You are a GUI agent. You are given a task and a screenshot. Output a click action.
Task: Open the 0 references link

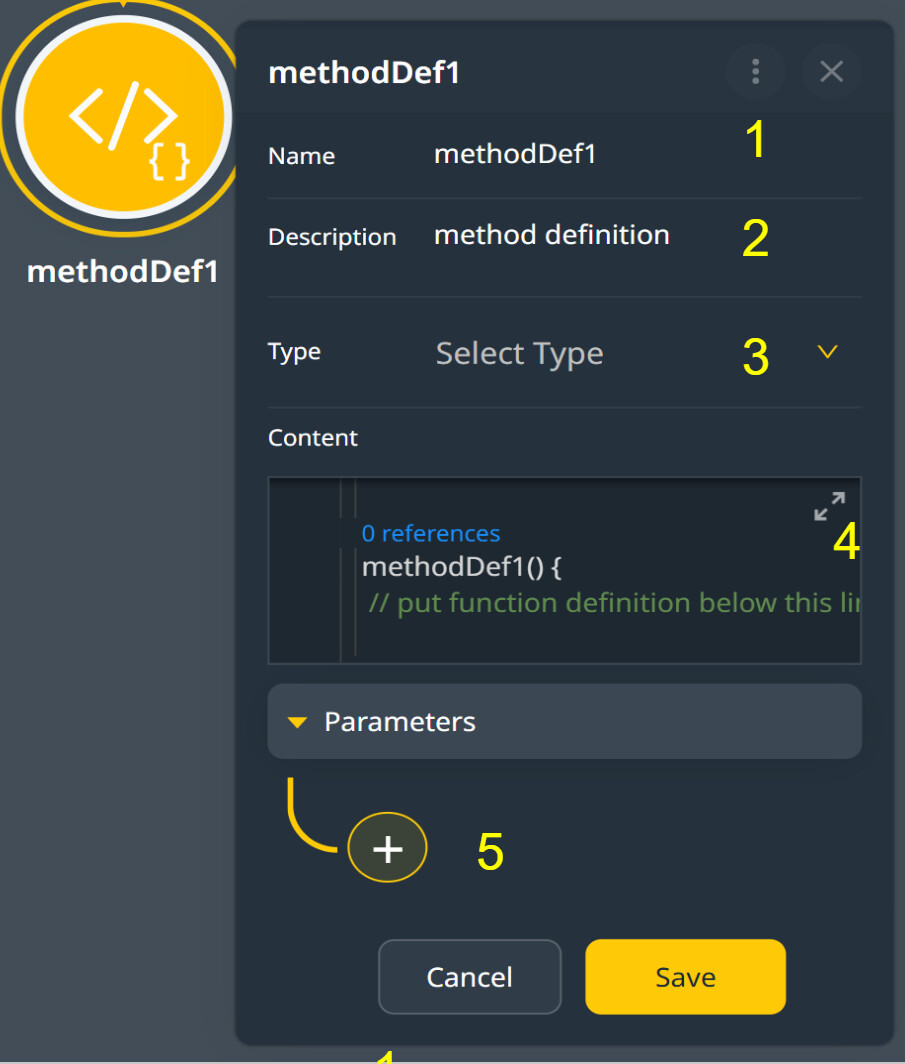click(x=431, y=533)
